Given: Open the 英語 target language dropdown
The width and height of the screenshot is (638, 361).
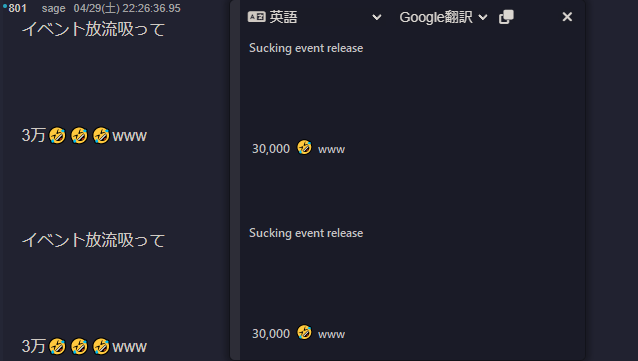Looking at the screenshot, I should (315, 17).
